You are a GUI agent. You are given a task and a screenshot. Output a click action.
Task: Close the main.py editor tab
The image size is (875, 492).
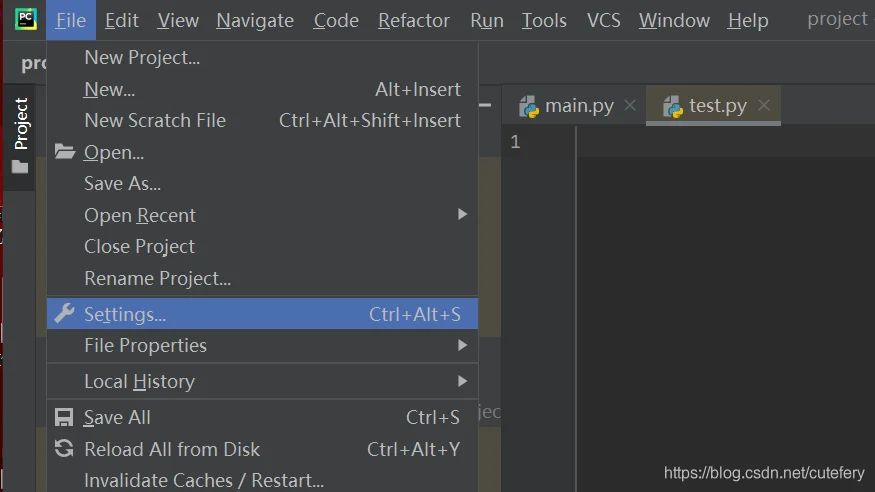coord(630,105)
